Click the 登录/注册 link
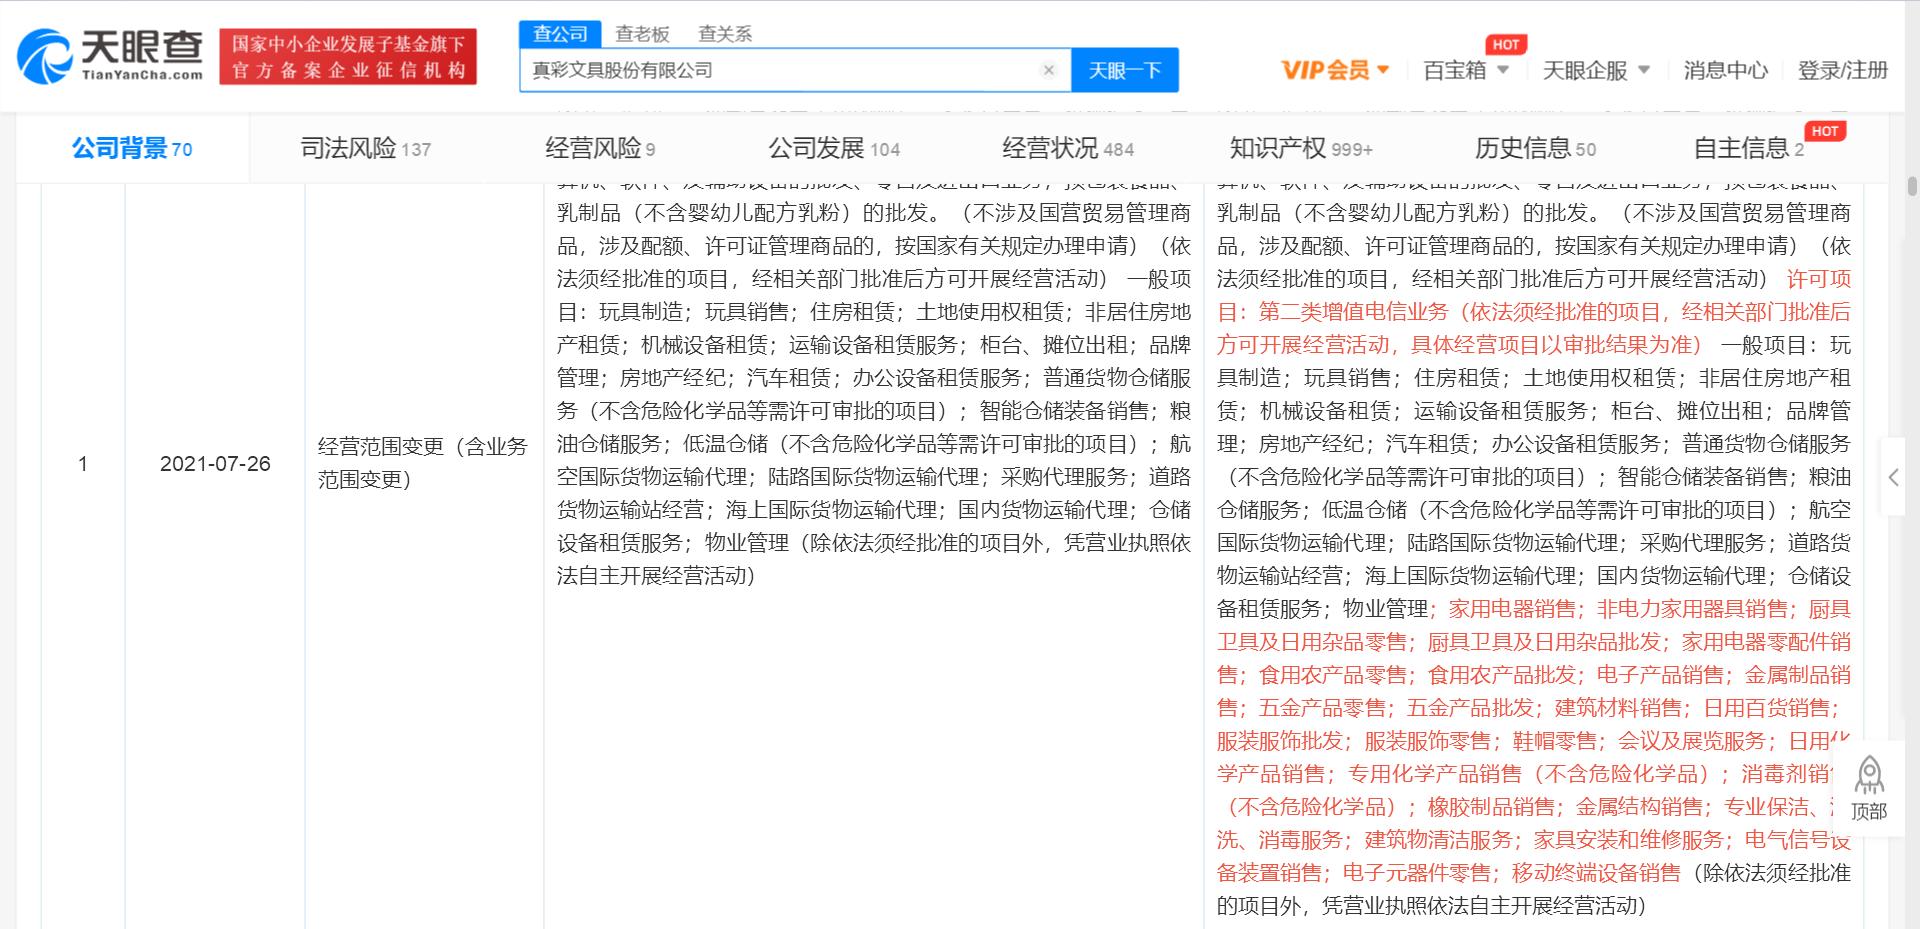This screenshot has height=929, width=1920. click(x=1843, y=70)
